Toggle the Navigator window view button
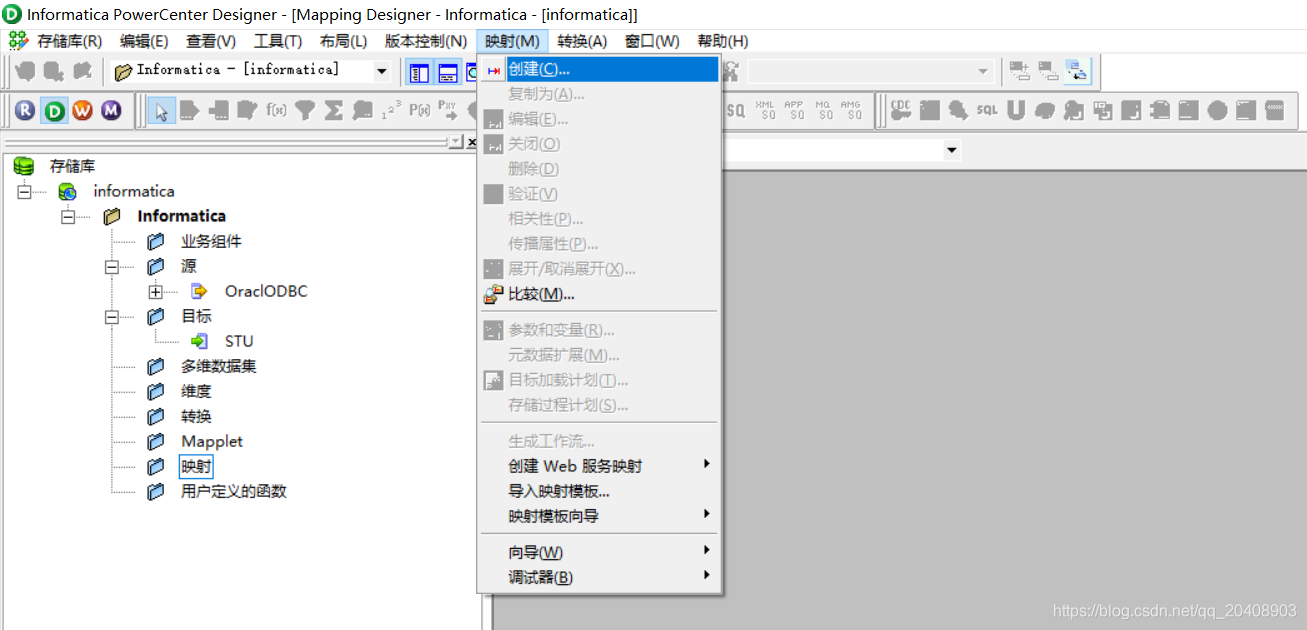 pos(419,71)
